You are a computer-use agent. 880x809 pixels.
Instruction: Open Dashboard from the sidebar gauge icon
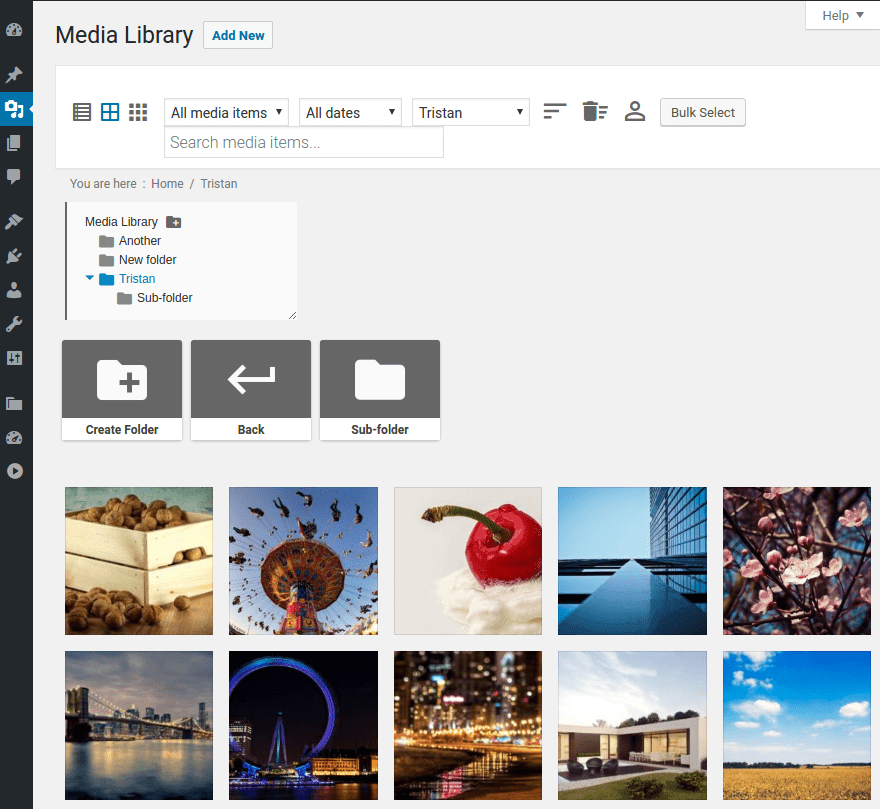coord(14,30)
